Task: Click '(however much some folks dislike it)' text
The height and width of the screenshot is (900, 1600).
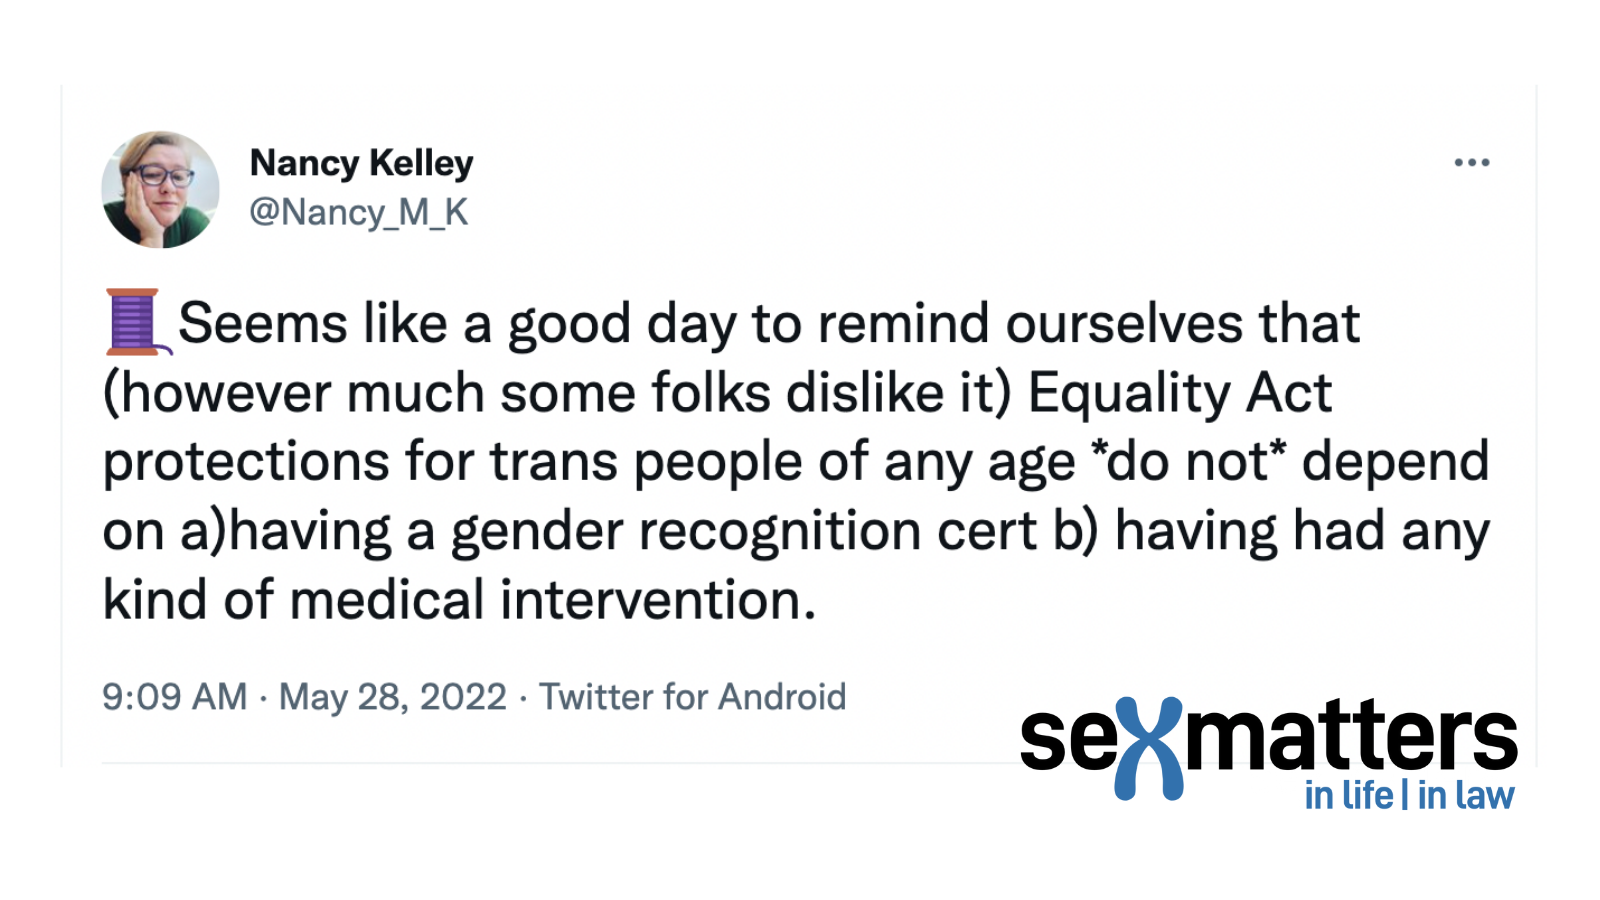Action: [x=557, y=393]
